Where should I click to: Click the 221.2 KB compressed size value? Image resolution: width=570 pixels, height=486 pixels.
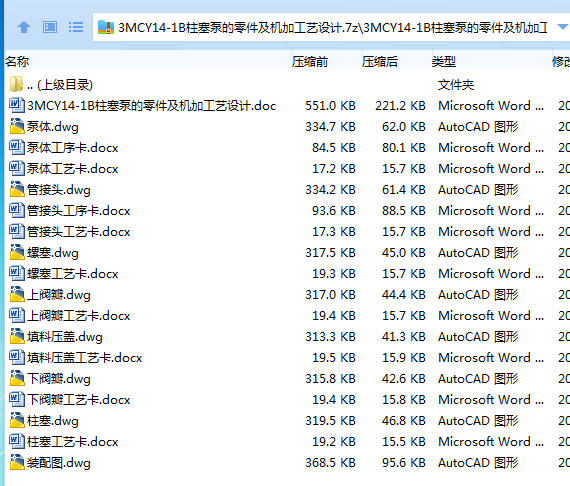(x=400, y=105)
